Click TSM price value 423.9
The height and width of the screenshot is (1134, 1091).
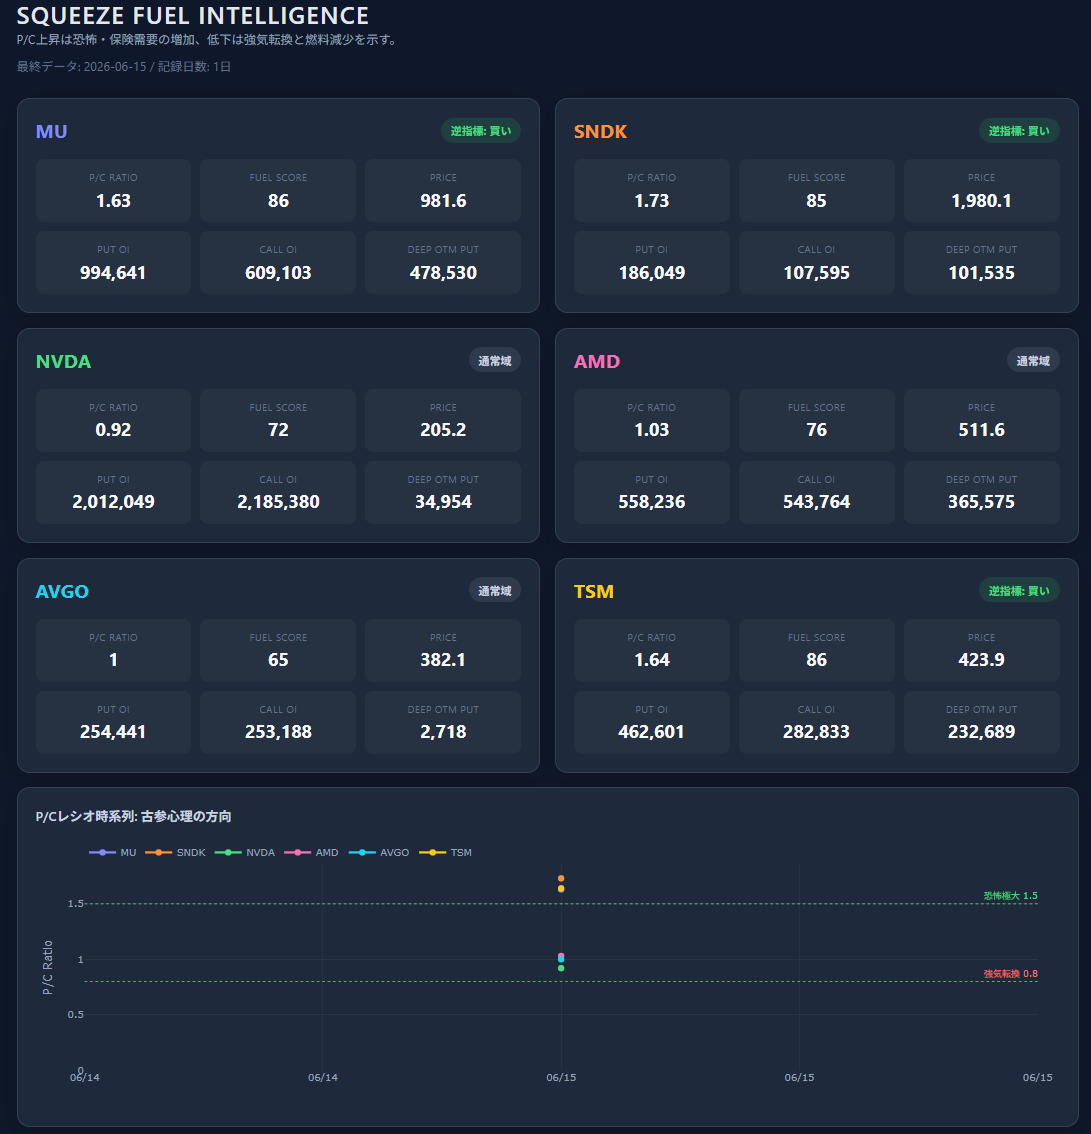point(981,660)
